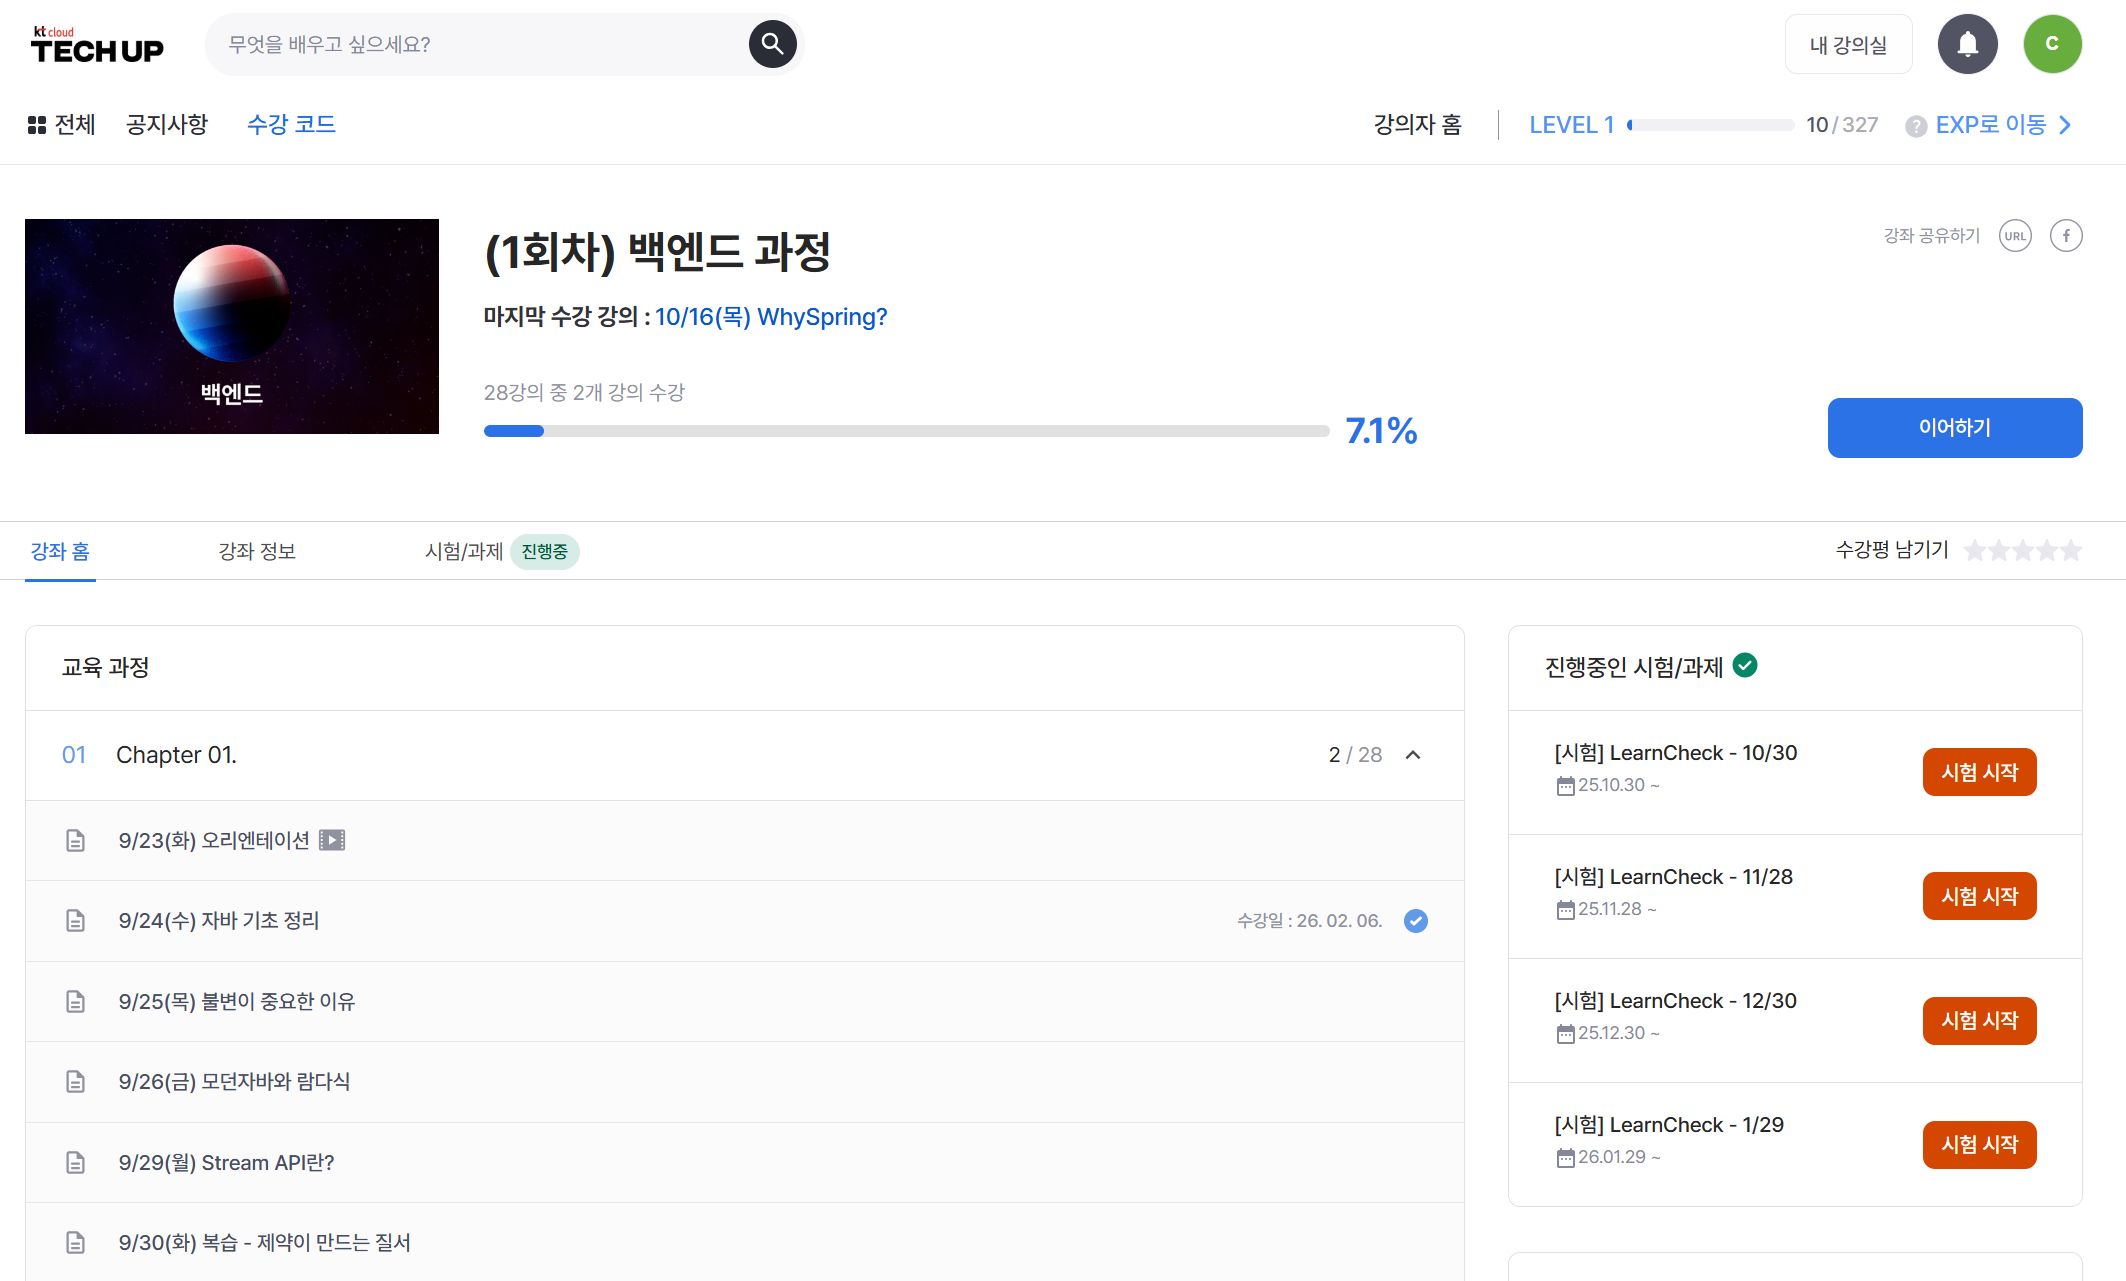
Task: Switch to 강좌 정보 tab
Action: [x=257, y=551]
